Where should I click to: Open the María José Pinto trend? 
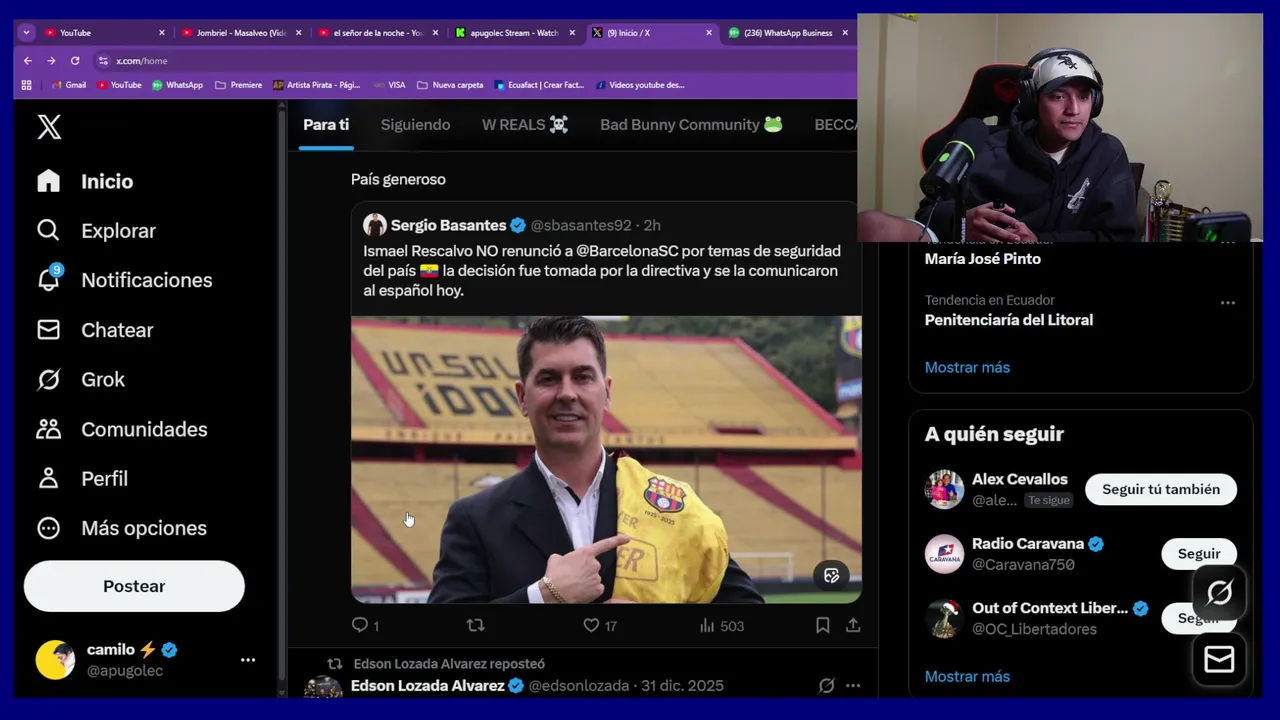(983, 259)
